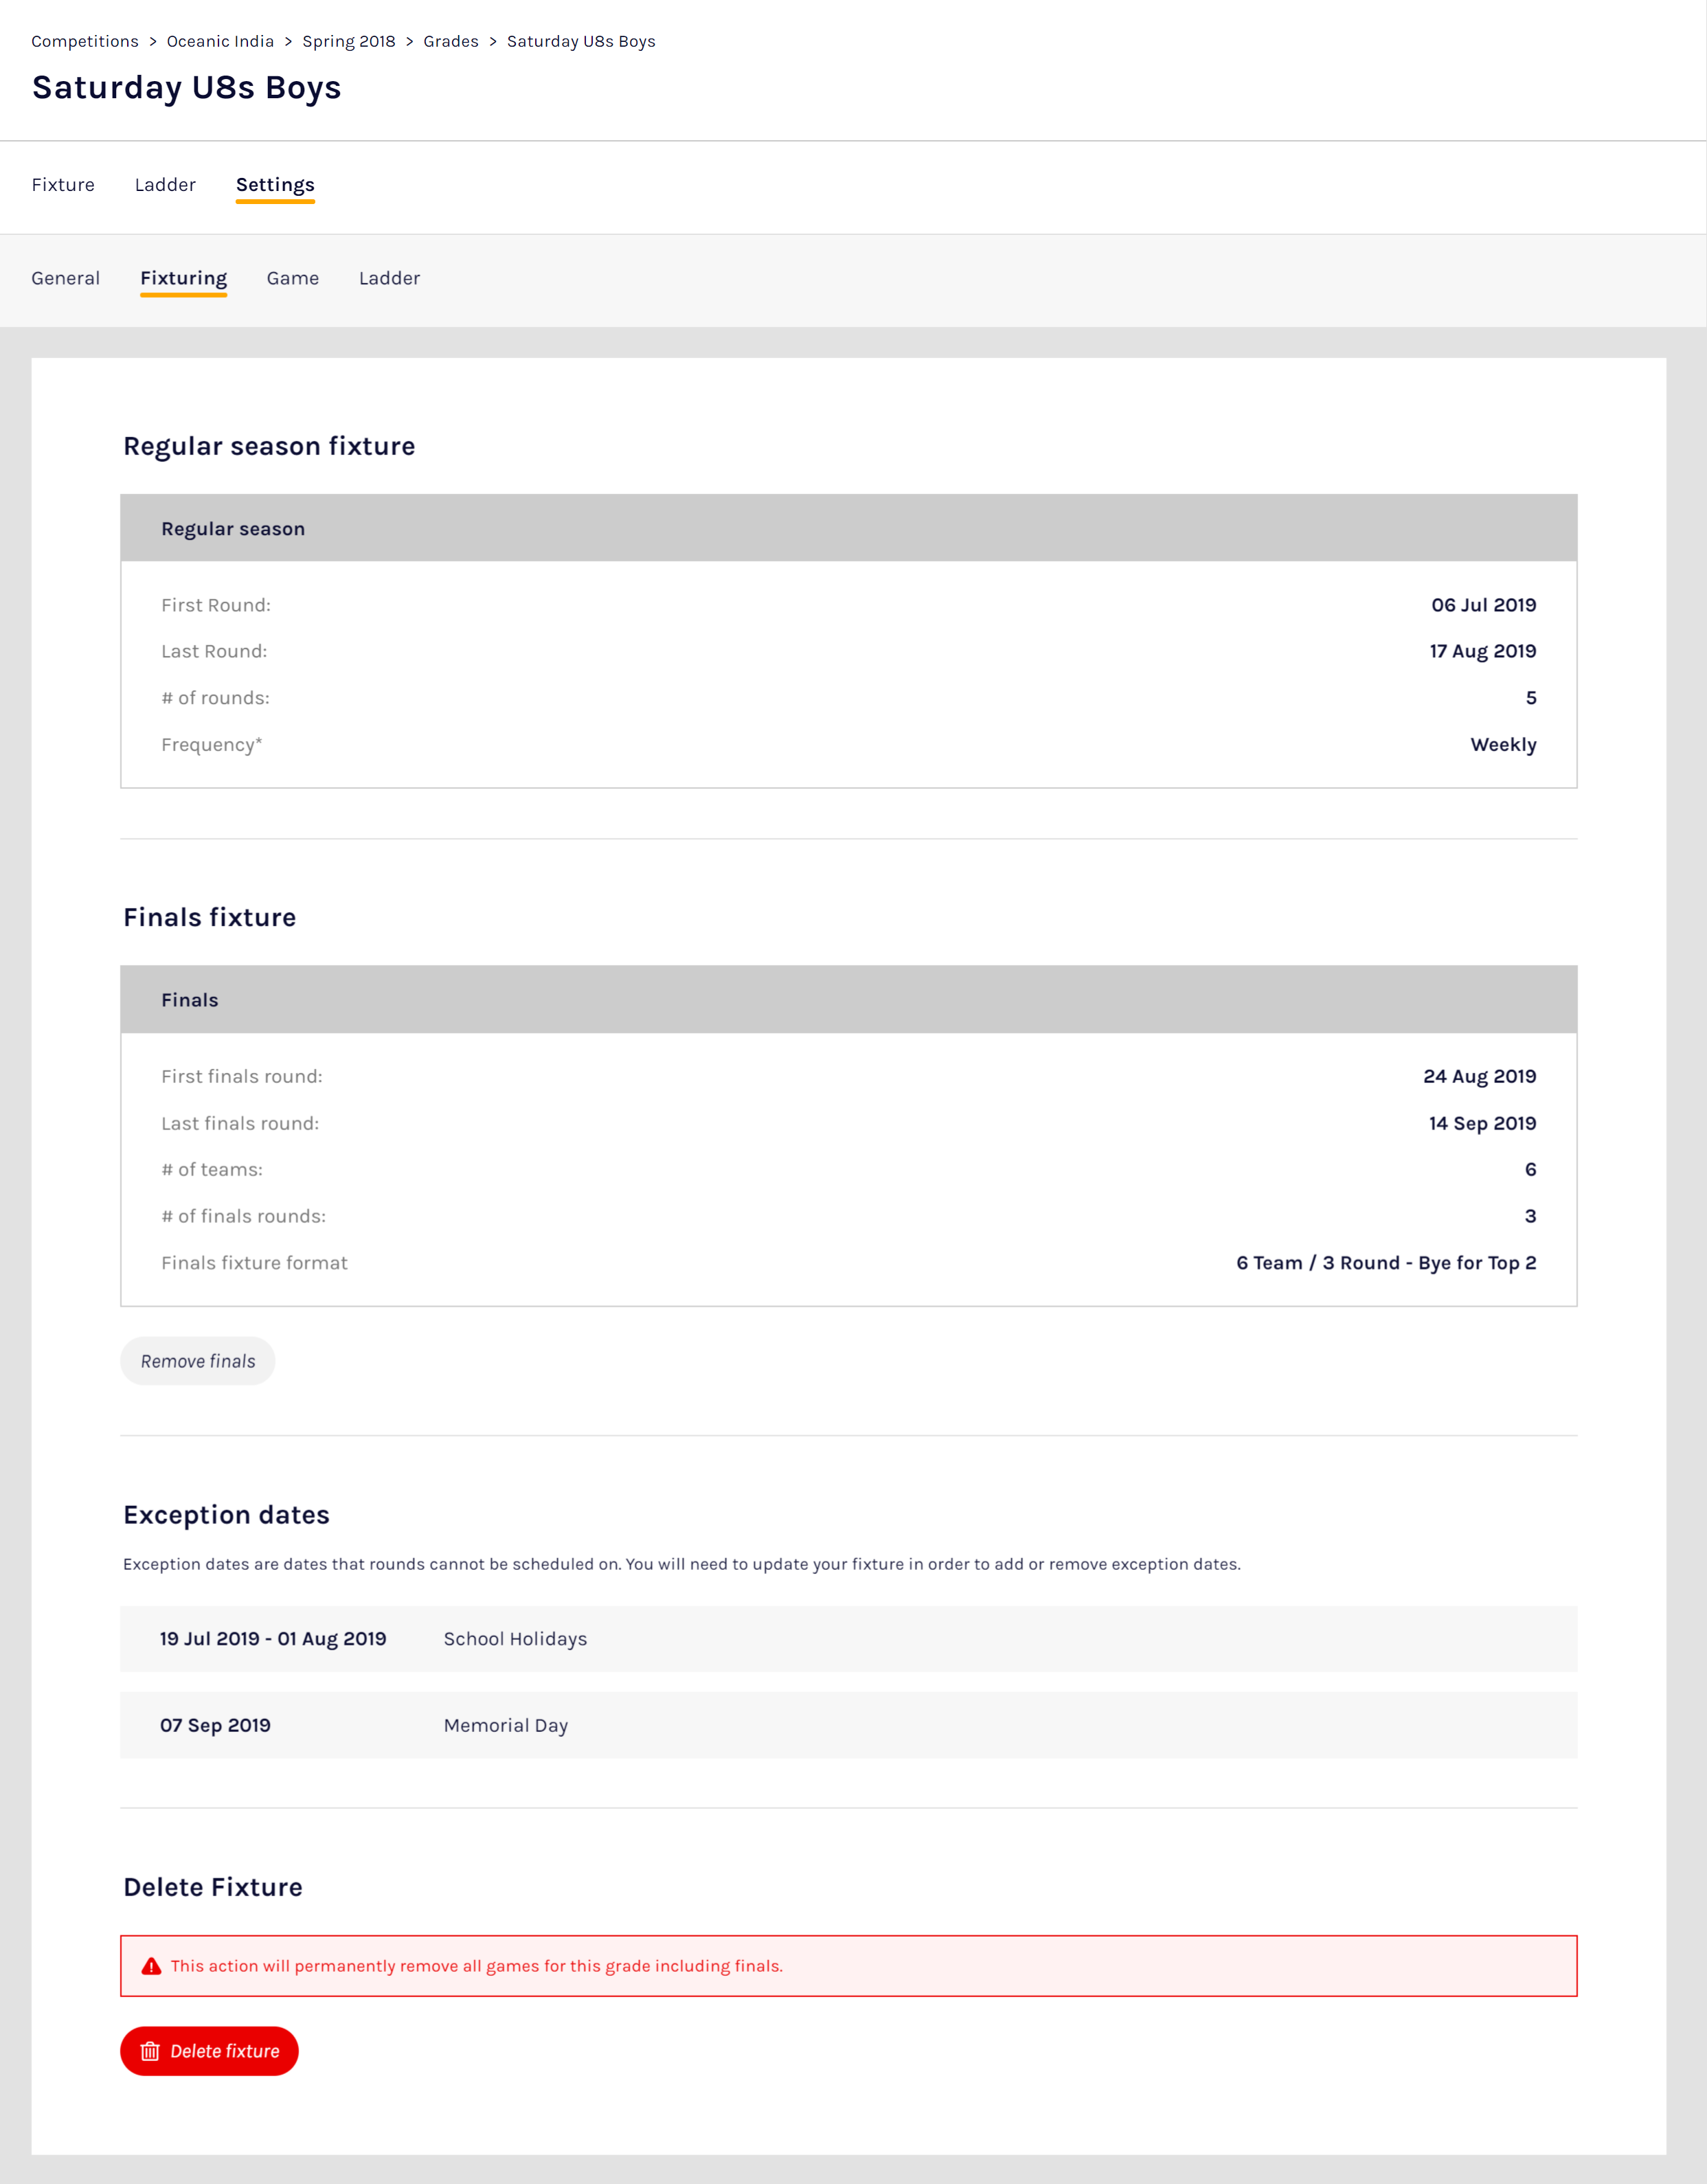Screen dimensions: 1707x2184
Task: Click the red warning triangle icon
Action: point(151,1966)
